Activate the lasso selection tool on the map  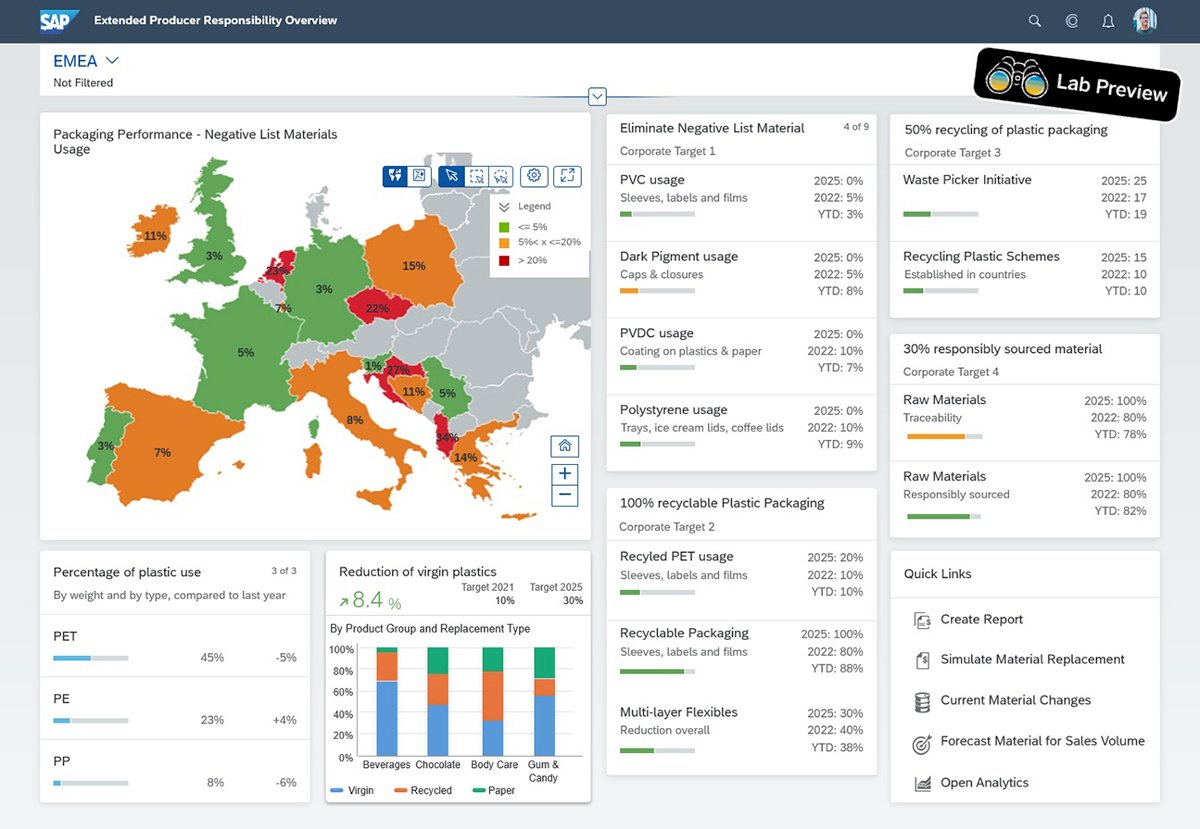coord(501,176)
